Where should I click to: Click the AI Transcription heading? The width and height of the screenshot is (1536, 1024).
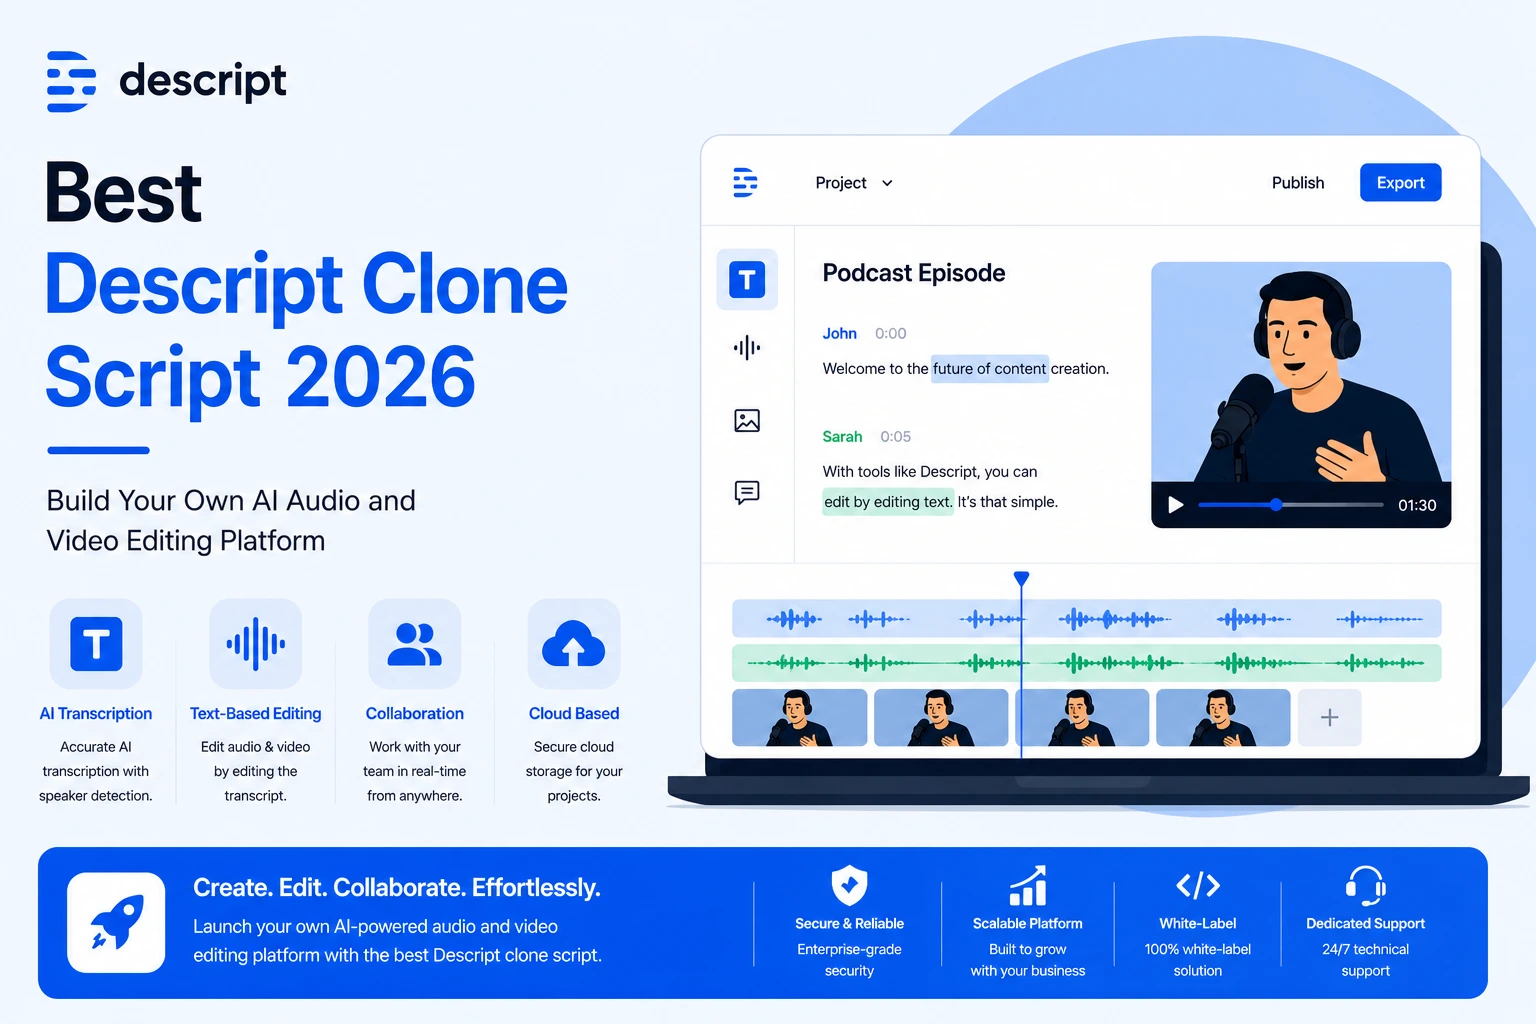point(96,714)
